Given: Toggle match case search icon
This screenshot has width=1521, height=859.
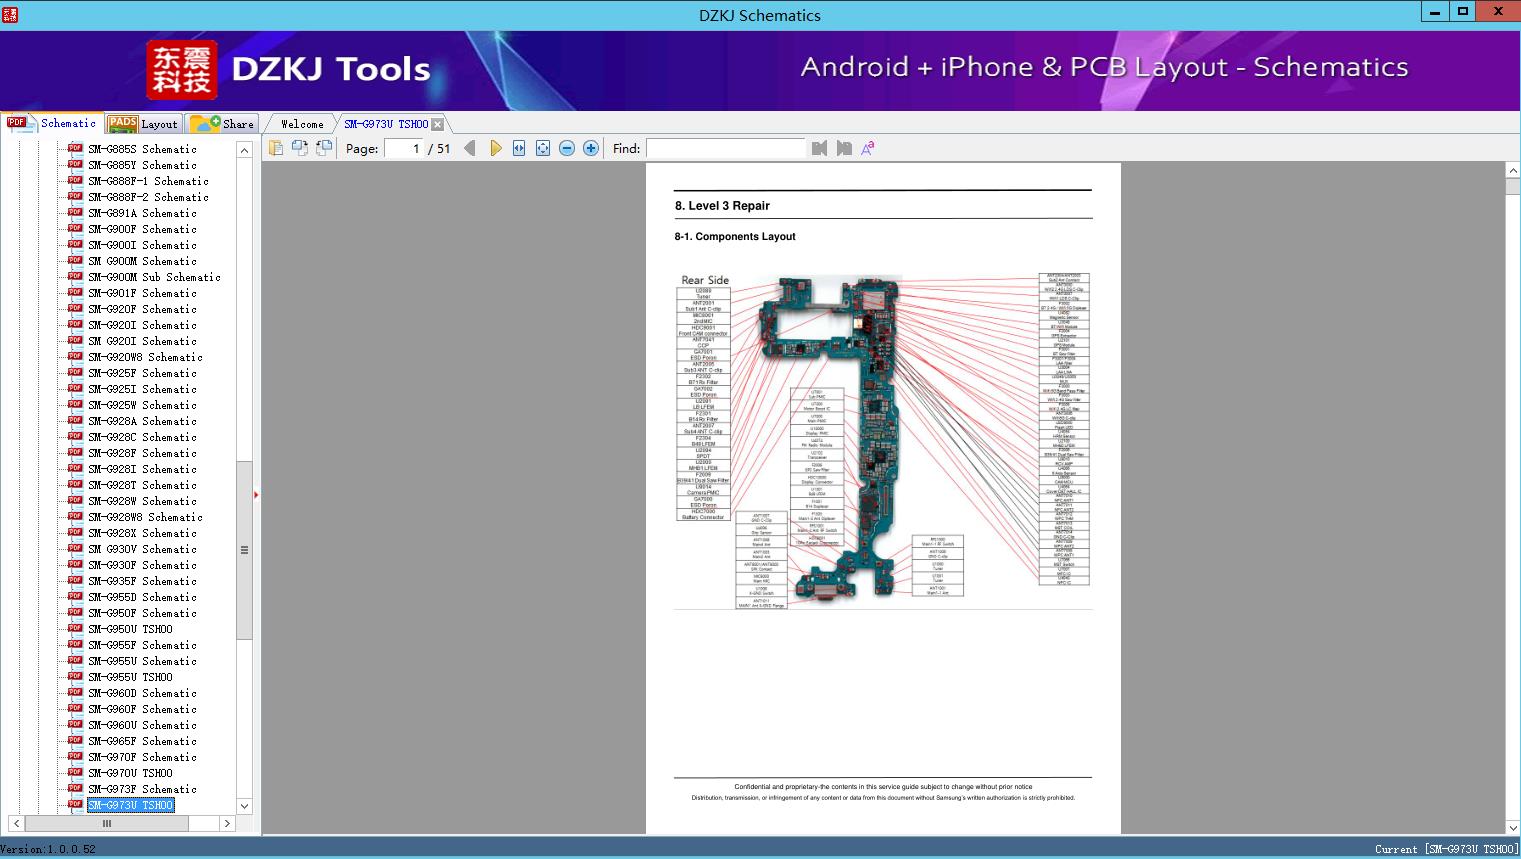Looking at the screenshot, I should 868,148.
